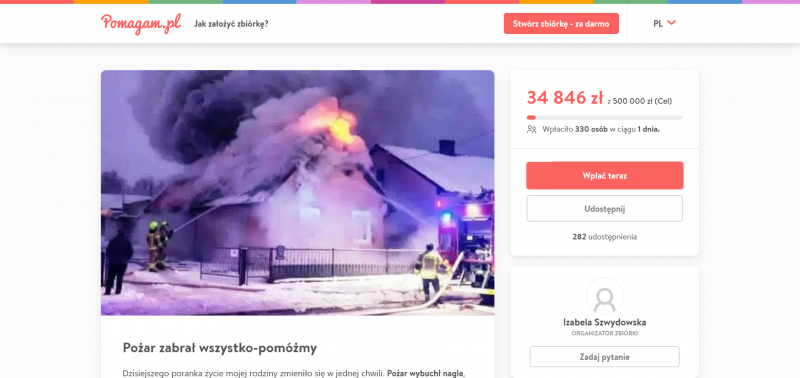Click the 'z 500 000 zł (Cel)' goal text
The height and width of the screenshot is (378, 800).
point(640,101)
